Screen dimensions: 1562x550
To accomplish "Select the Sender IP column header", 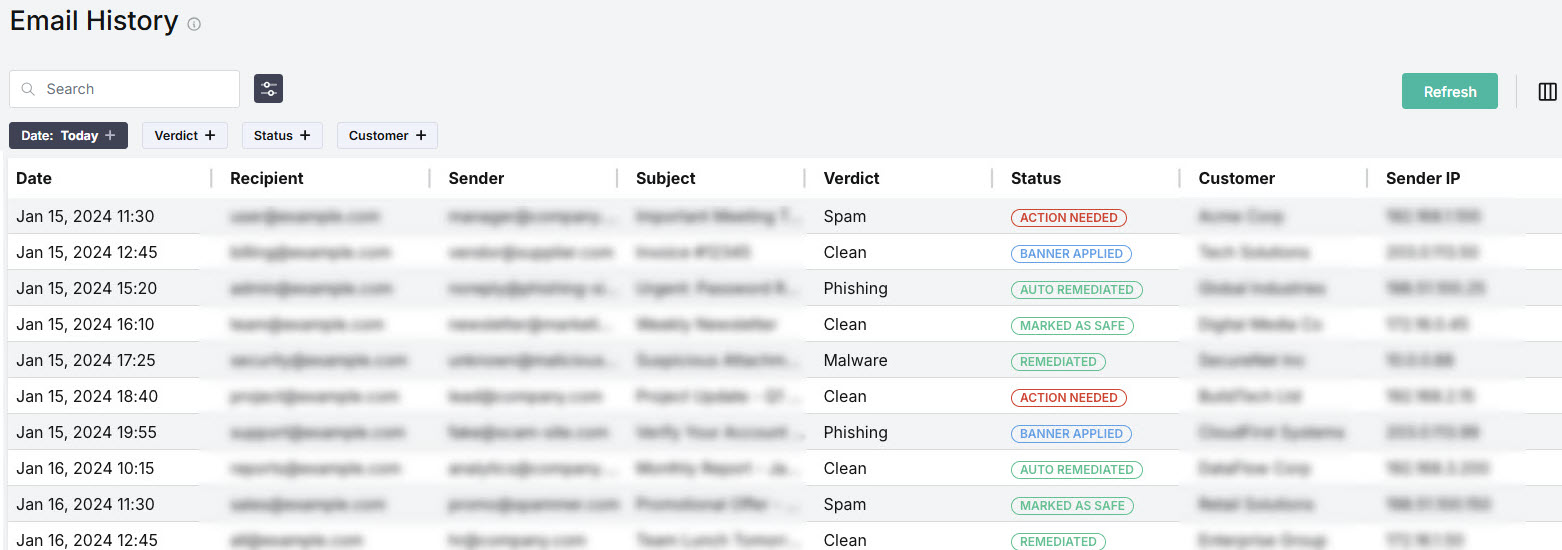I will pos(1422,178).
